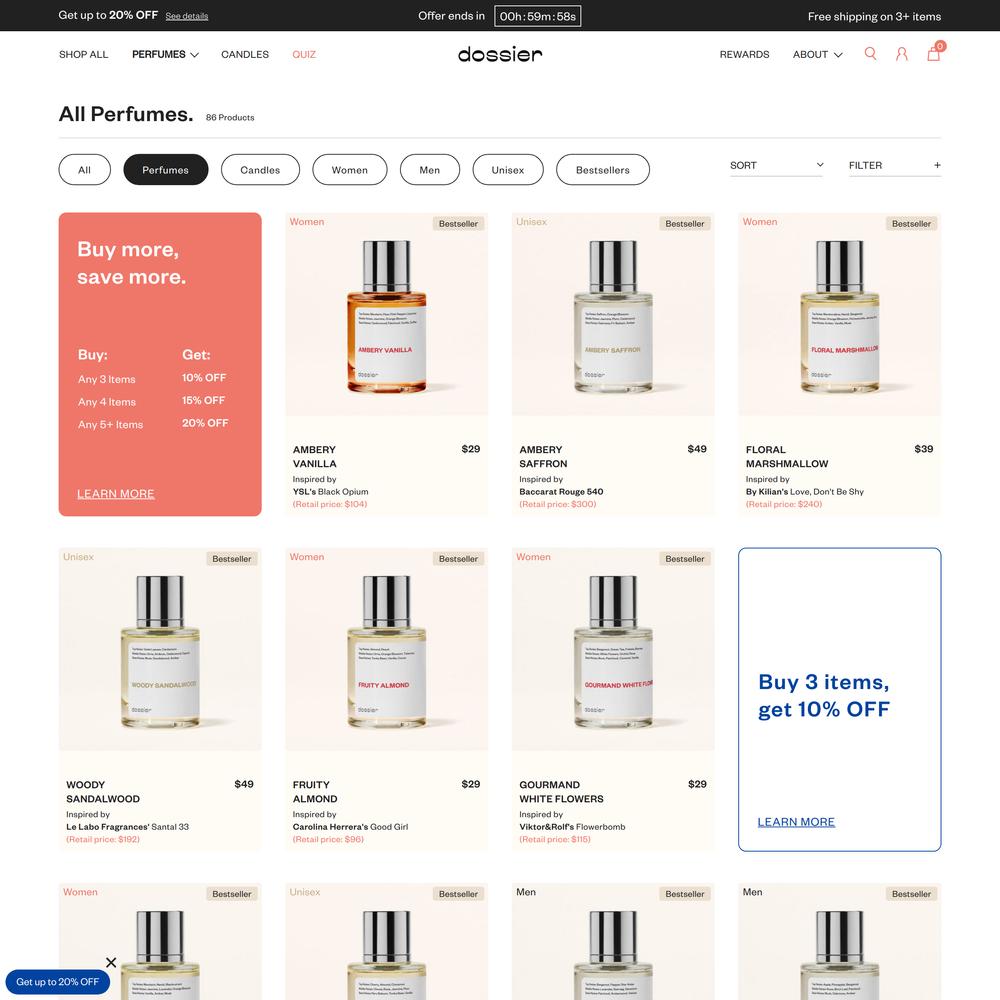Open the Ambery Vanilla bottle image
This screenshot has height=1000, width=1000.
point(386,314)
